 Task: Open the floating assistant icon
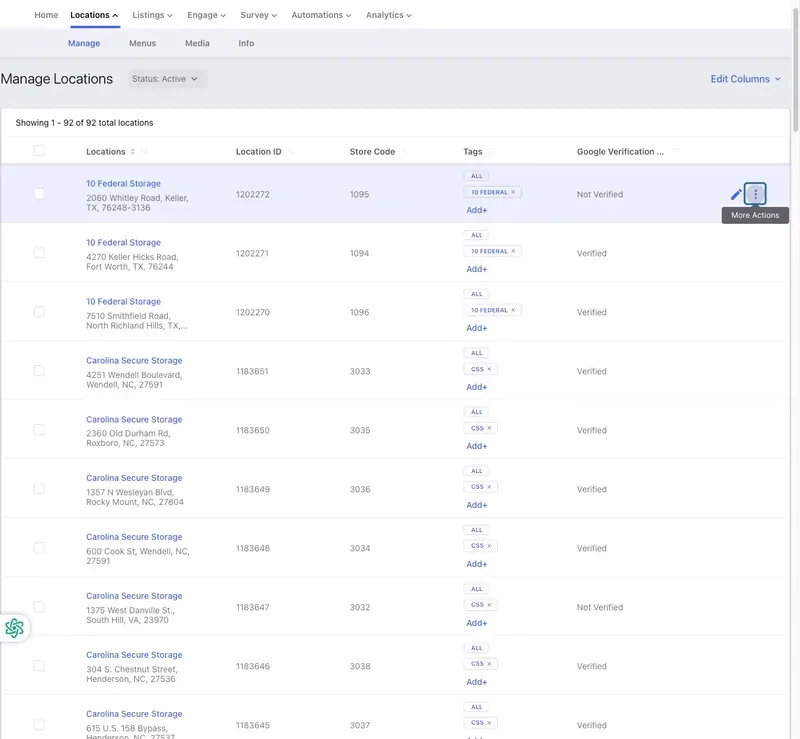tap(14, 628)
